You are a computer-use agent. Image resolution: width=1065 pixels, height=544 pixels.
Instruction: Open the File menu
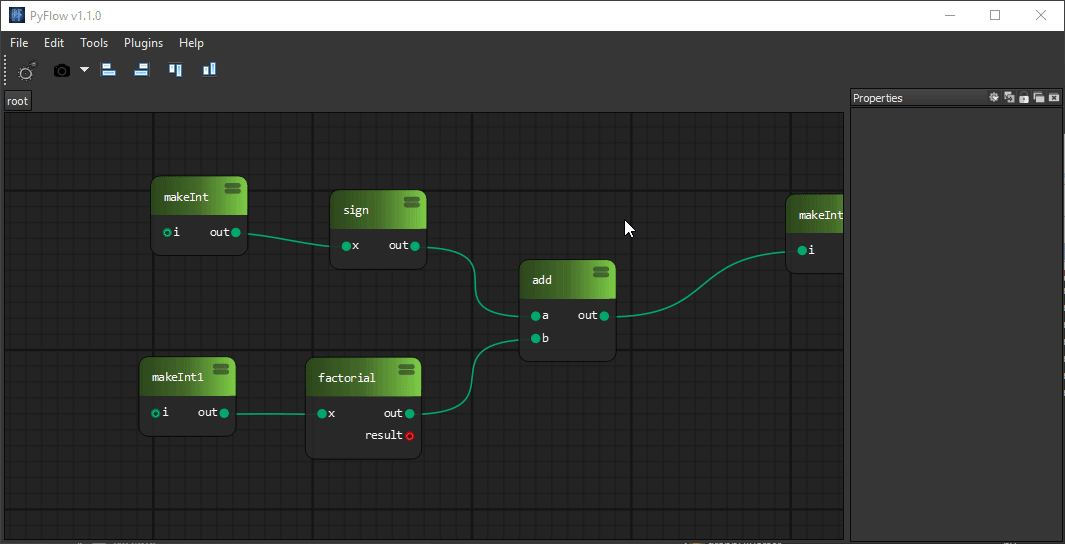(x=20, y=43)
